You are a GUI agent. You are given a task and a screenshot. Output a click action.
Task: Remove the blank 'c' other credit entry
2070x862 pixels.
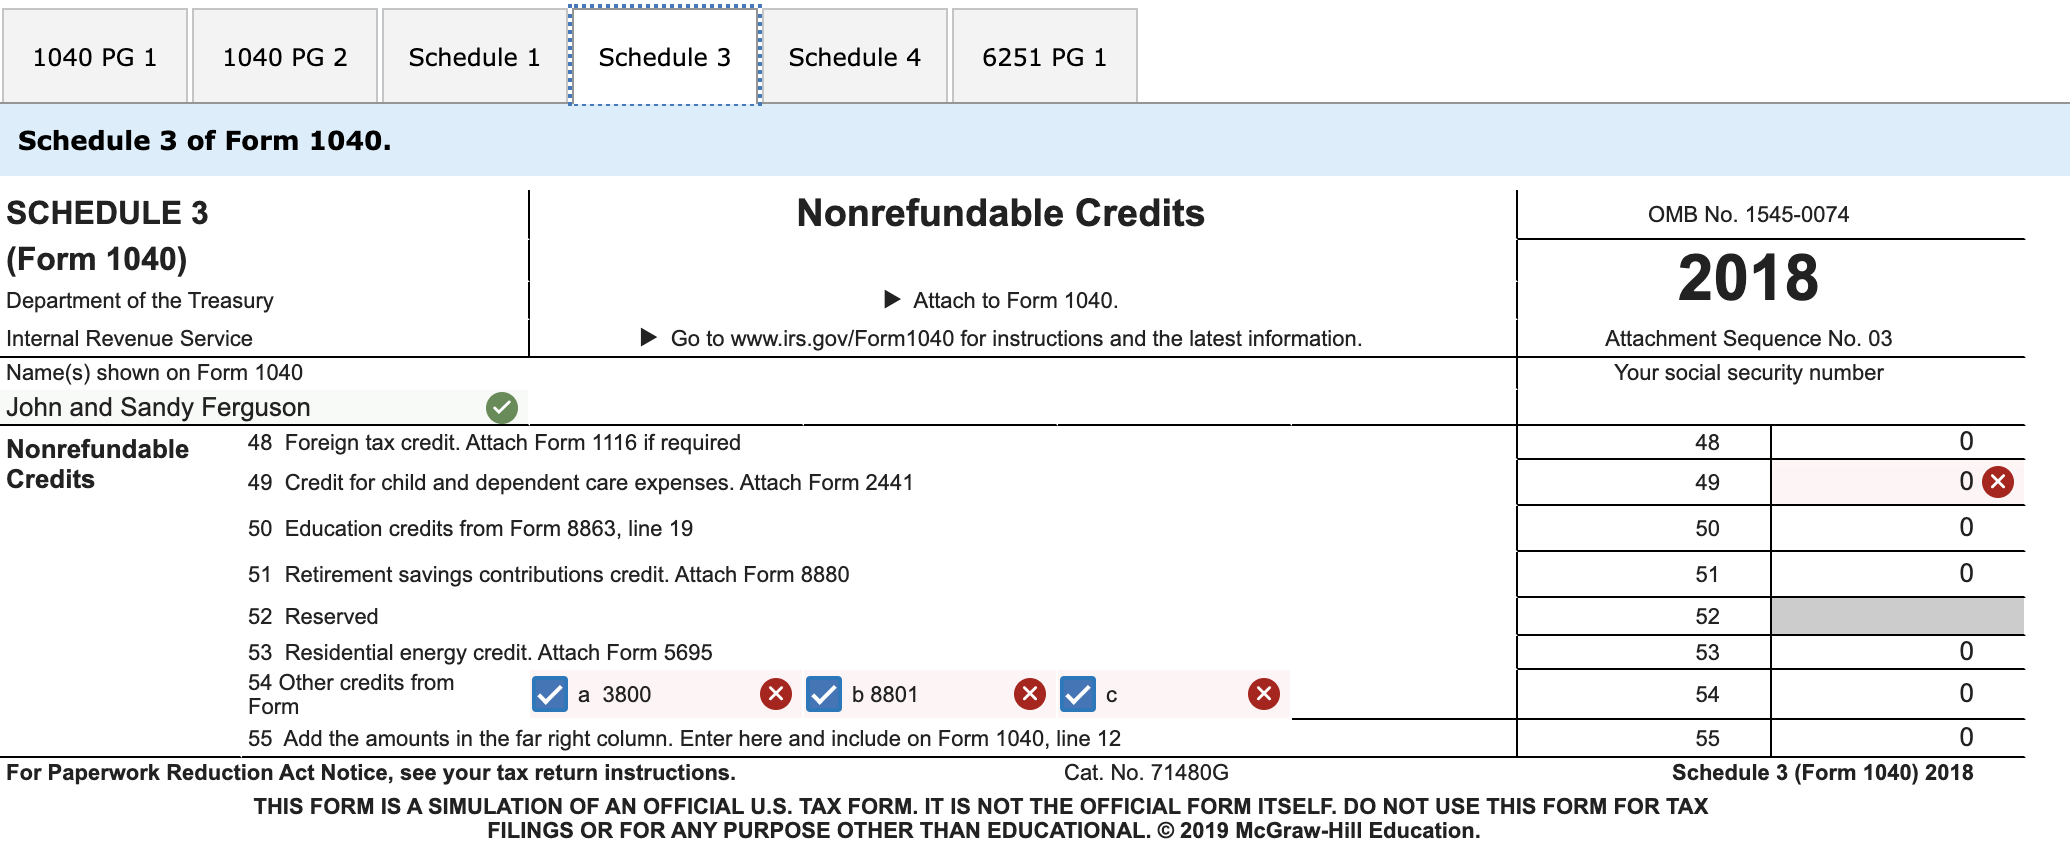pos(1263,694)
